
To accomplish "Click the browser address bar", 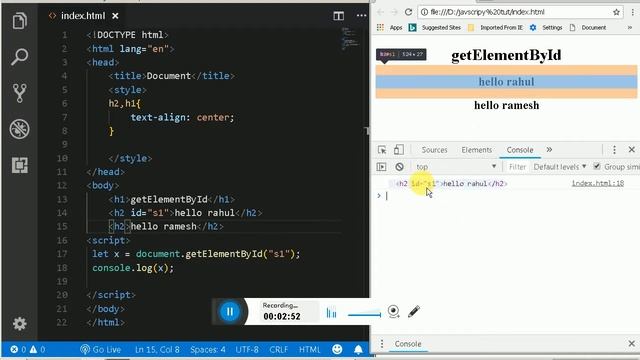I will tap(514, 12).
